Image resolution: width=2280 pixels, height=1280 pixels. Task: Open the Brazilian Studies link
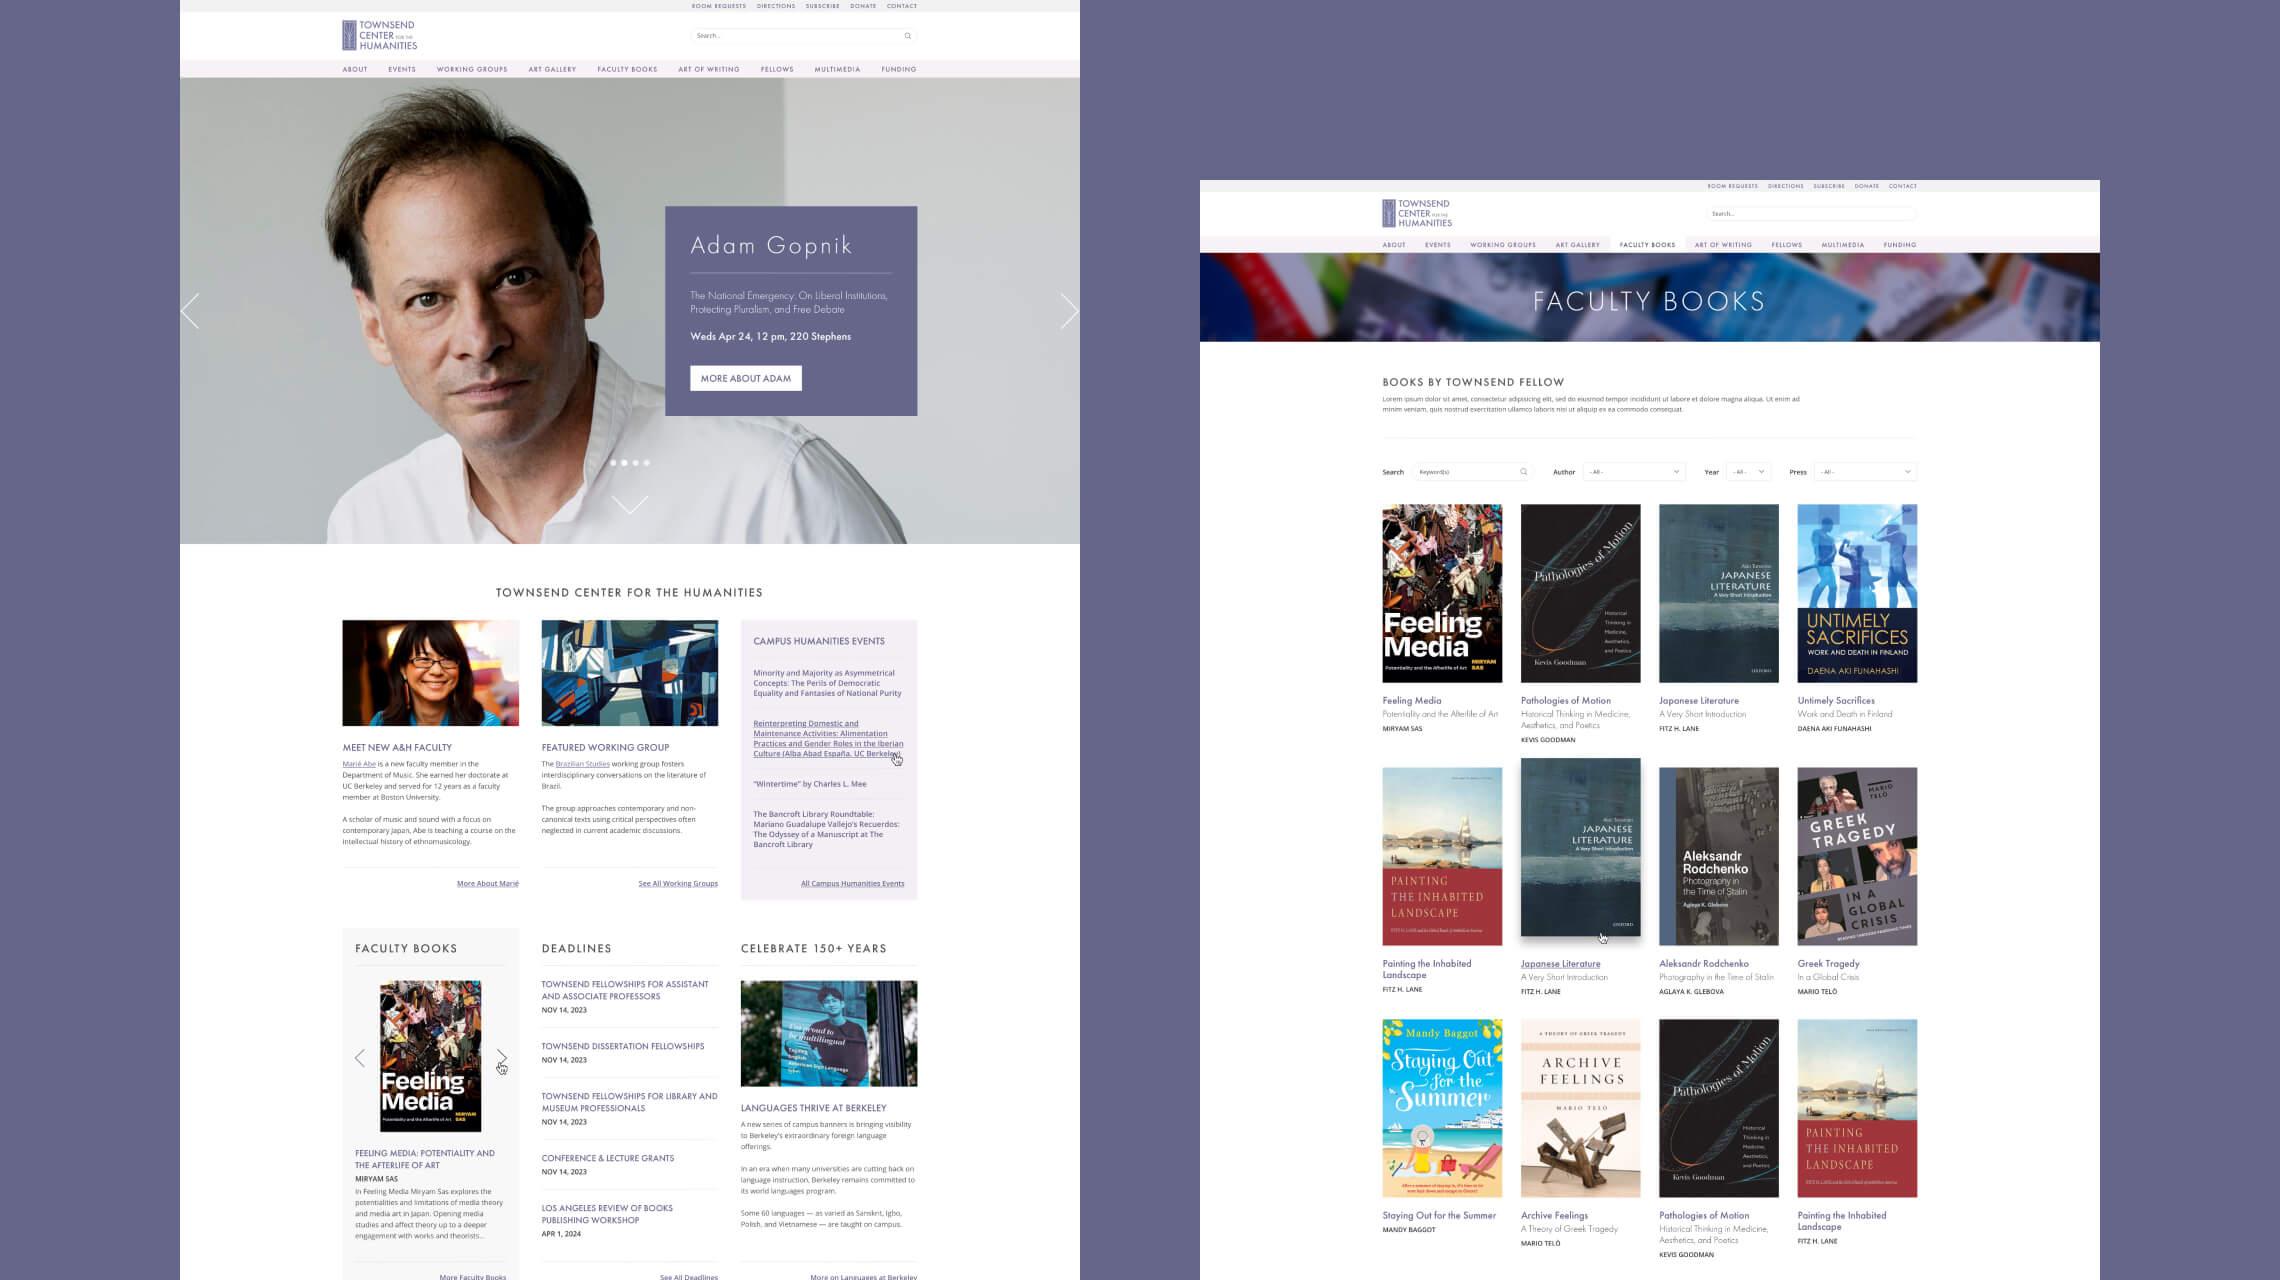click(x=582, y=764)
